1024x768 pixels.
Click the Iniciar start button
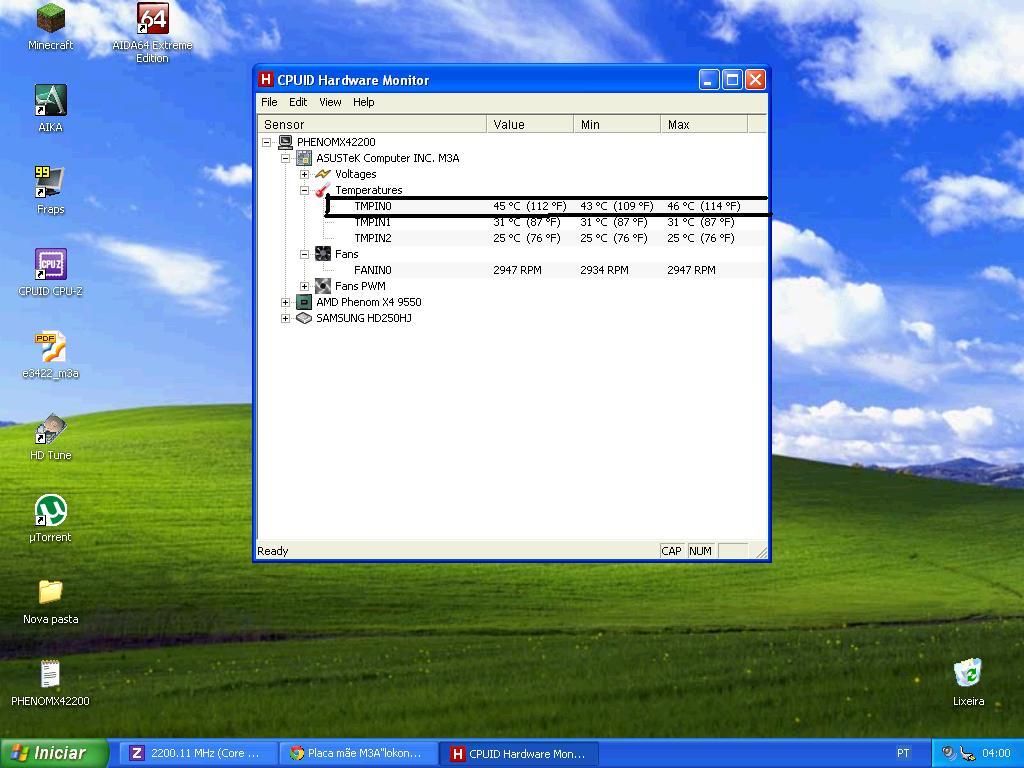tap(54, 753)
